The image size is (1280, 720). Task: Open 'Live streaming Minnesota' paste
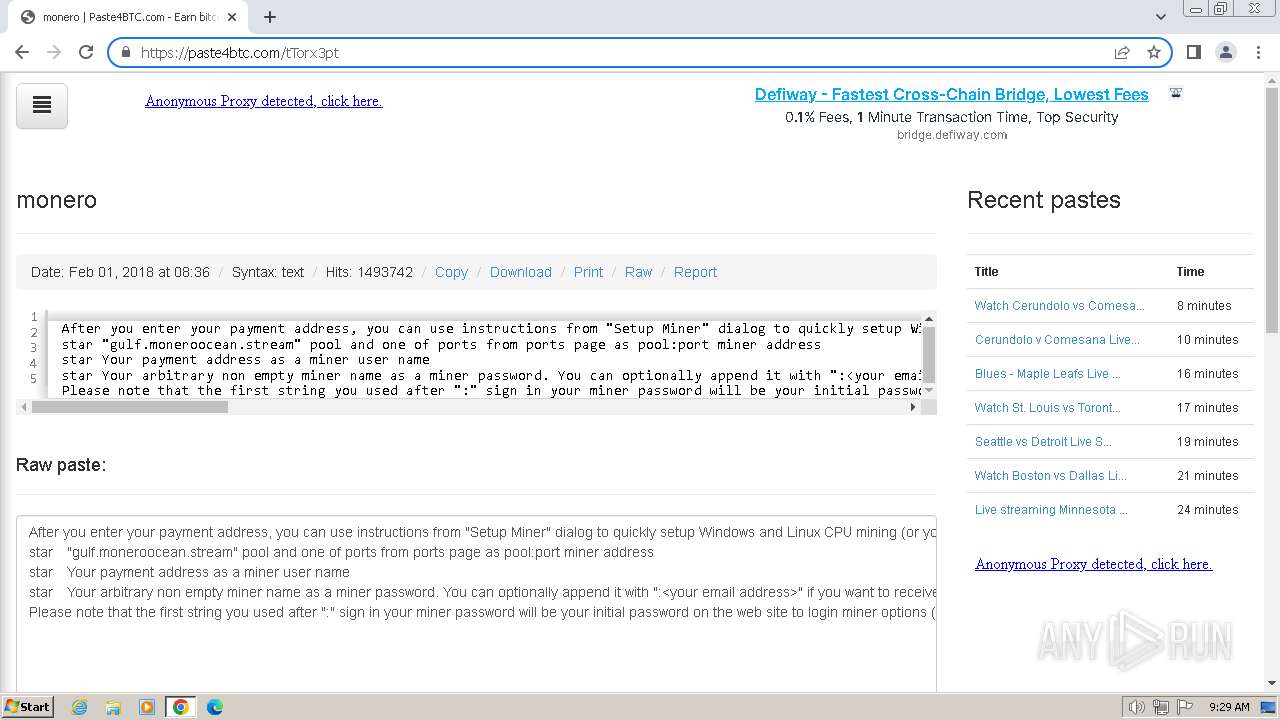click(1051, 510)
